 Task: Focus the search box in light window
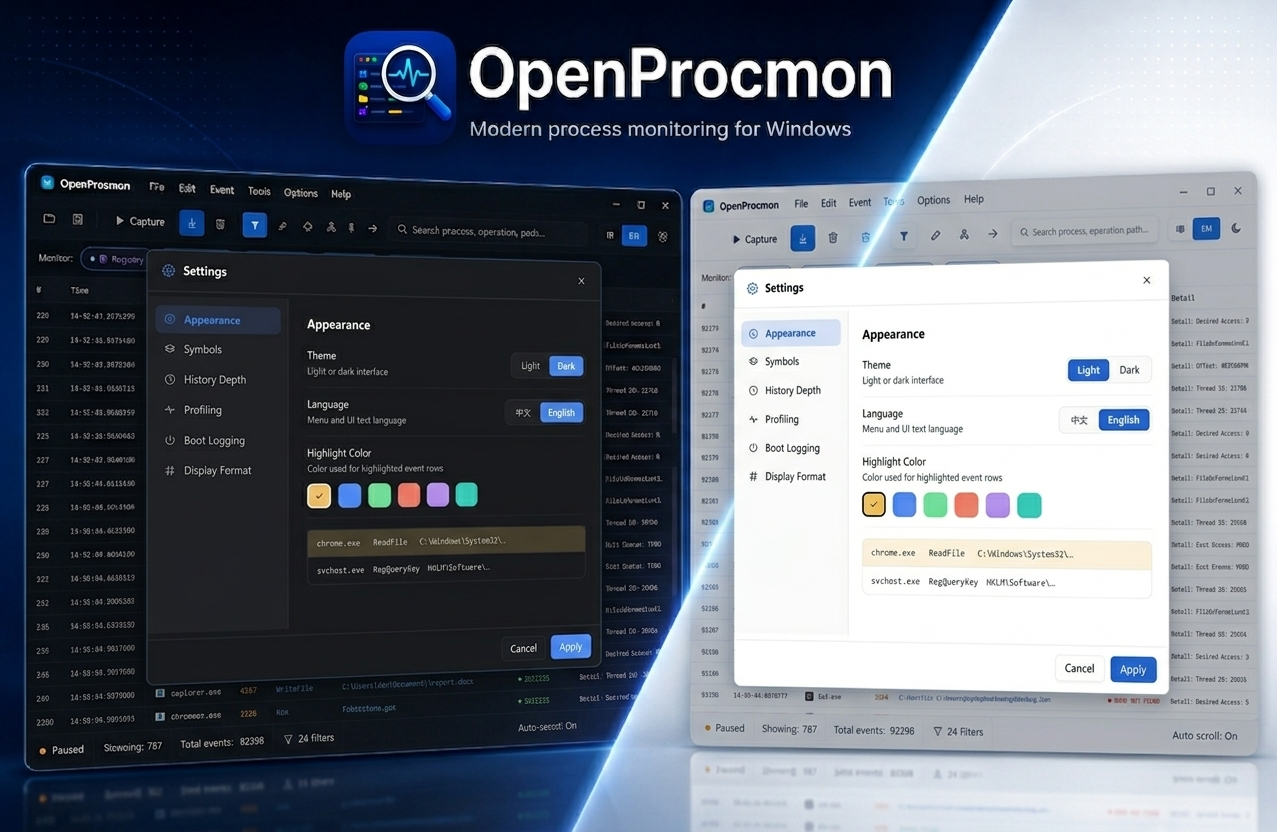[x=1084, y=231]
